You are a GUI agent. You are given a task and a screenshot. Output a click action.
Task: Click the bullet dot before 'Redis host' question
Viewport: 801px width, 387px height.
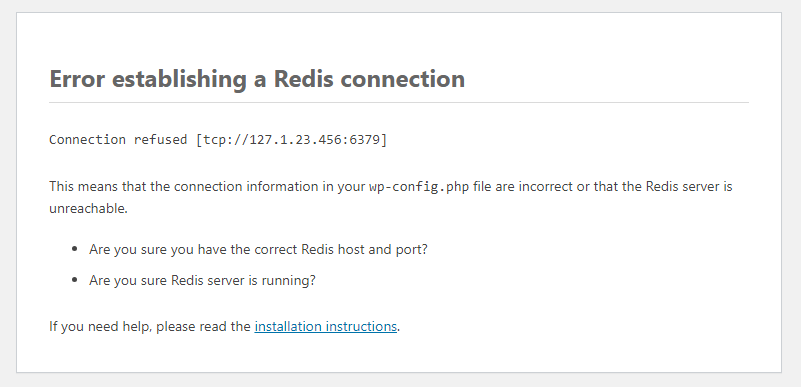click(x=75, y=249)
